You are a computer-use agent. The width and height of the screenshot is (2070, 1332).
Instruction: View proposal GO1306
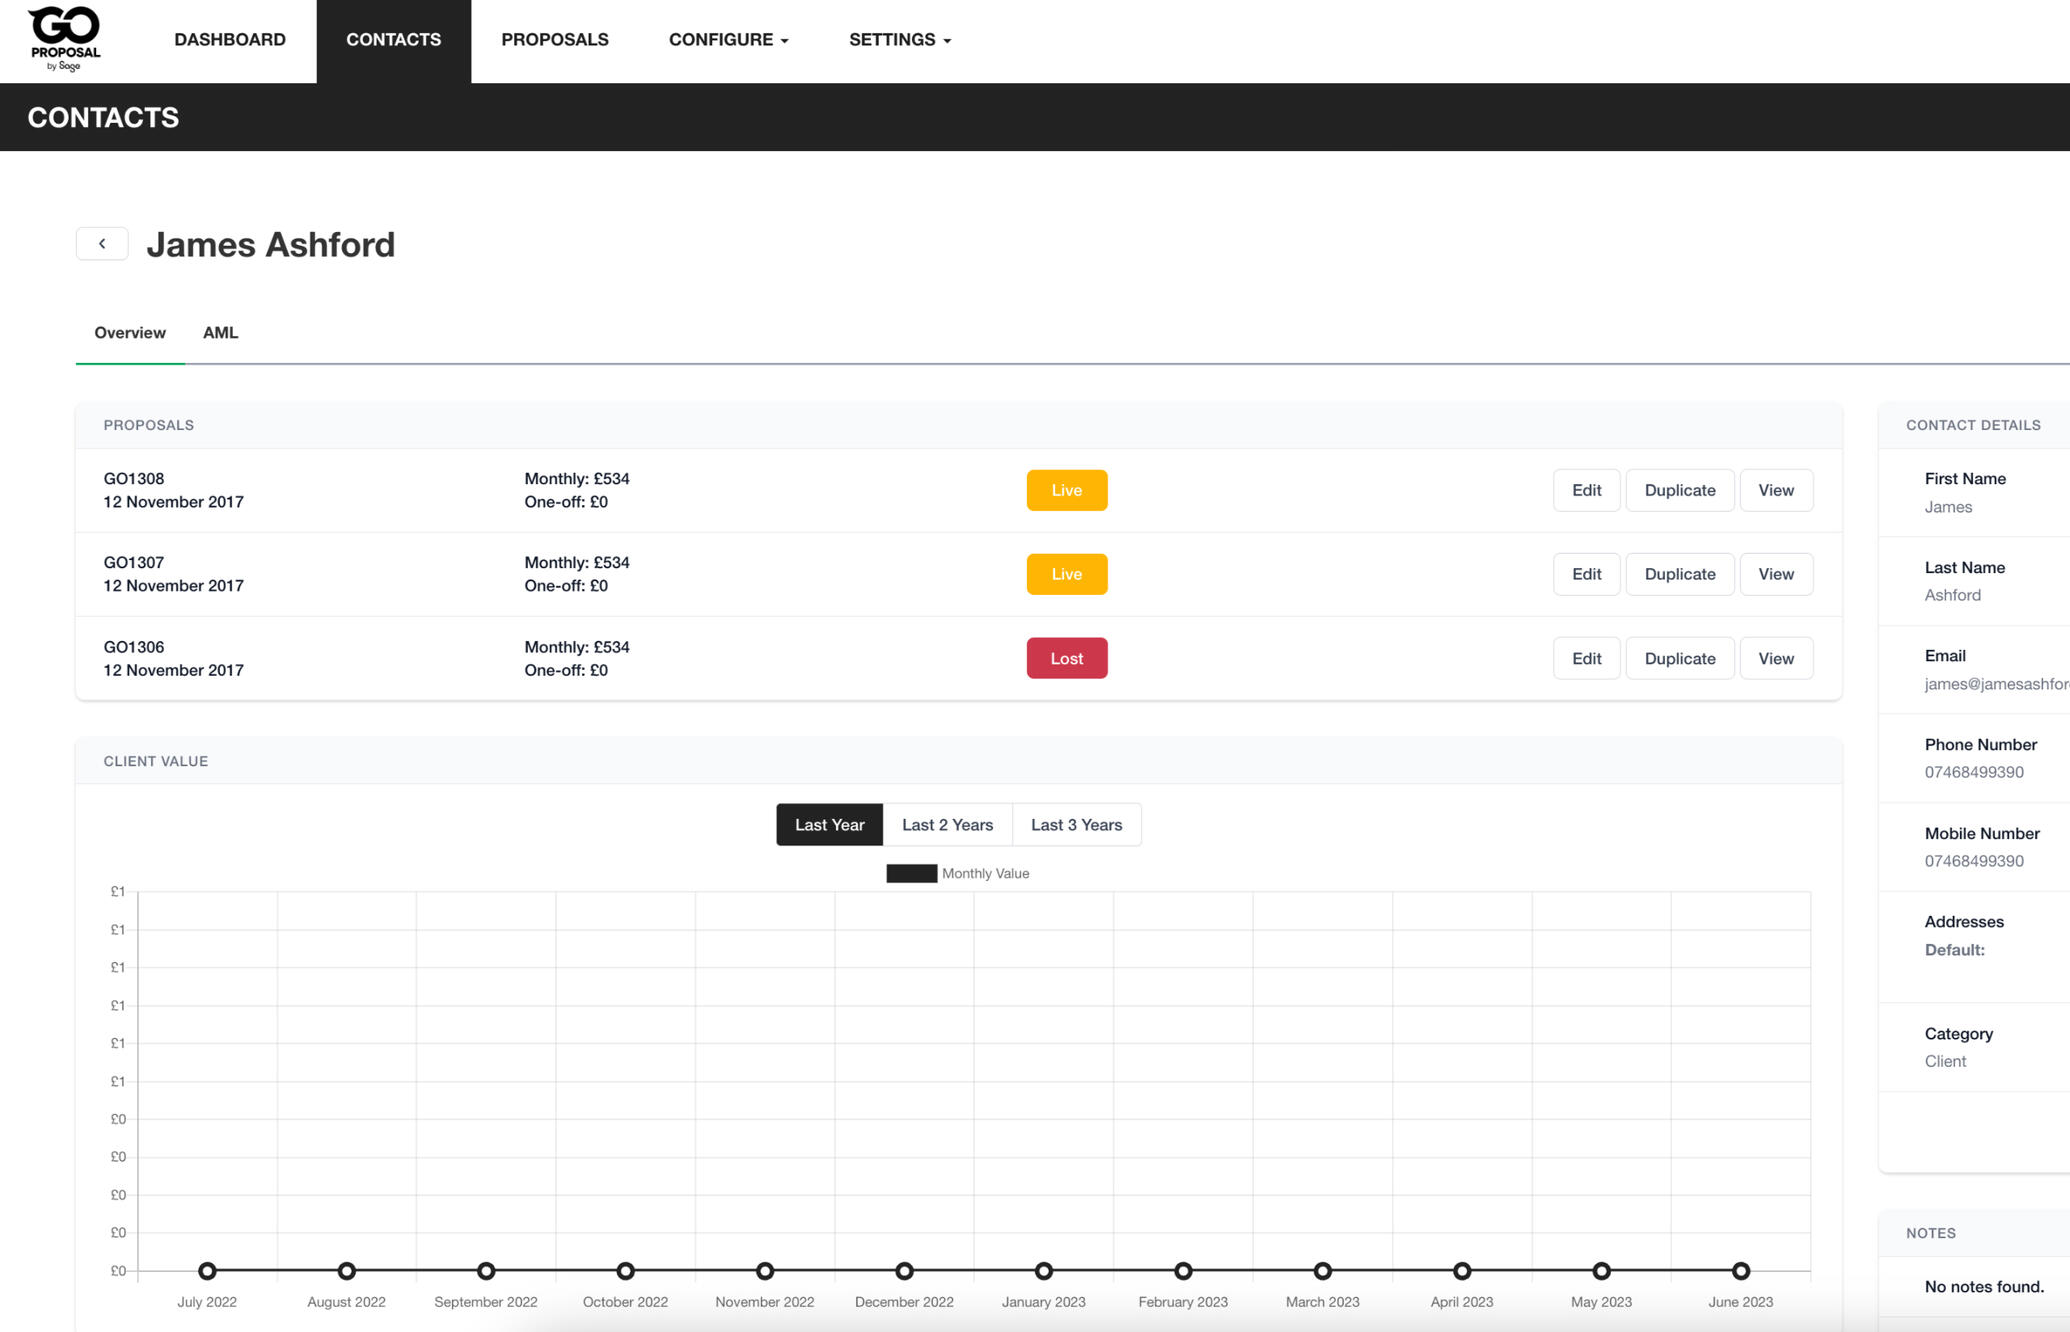point(1775,658)
